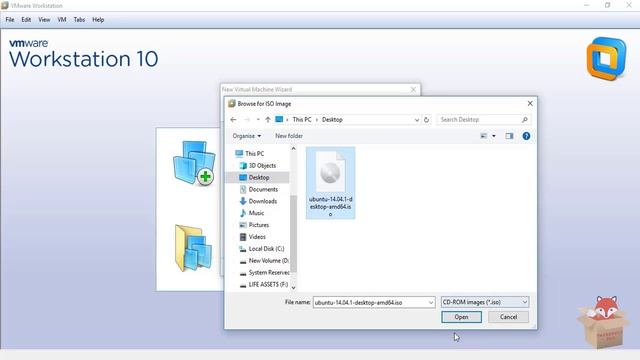Open the recent locations dropdown arrow
The height and width of the screenshot is (360, 640).
tap(258, 120)
